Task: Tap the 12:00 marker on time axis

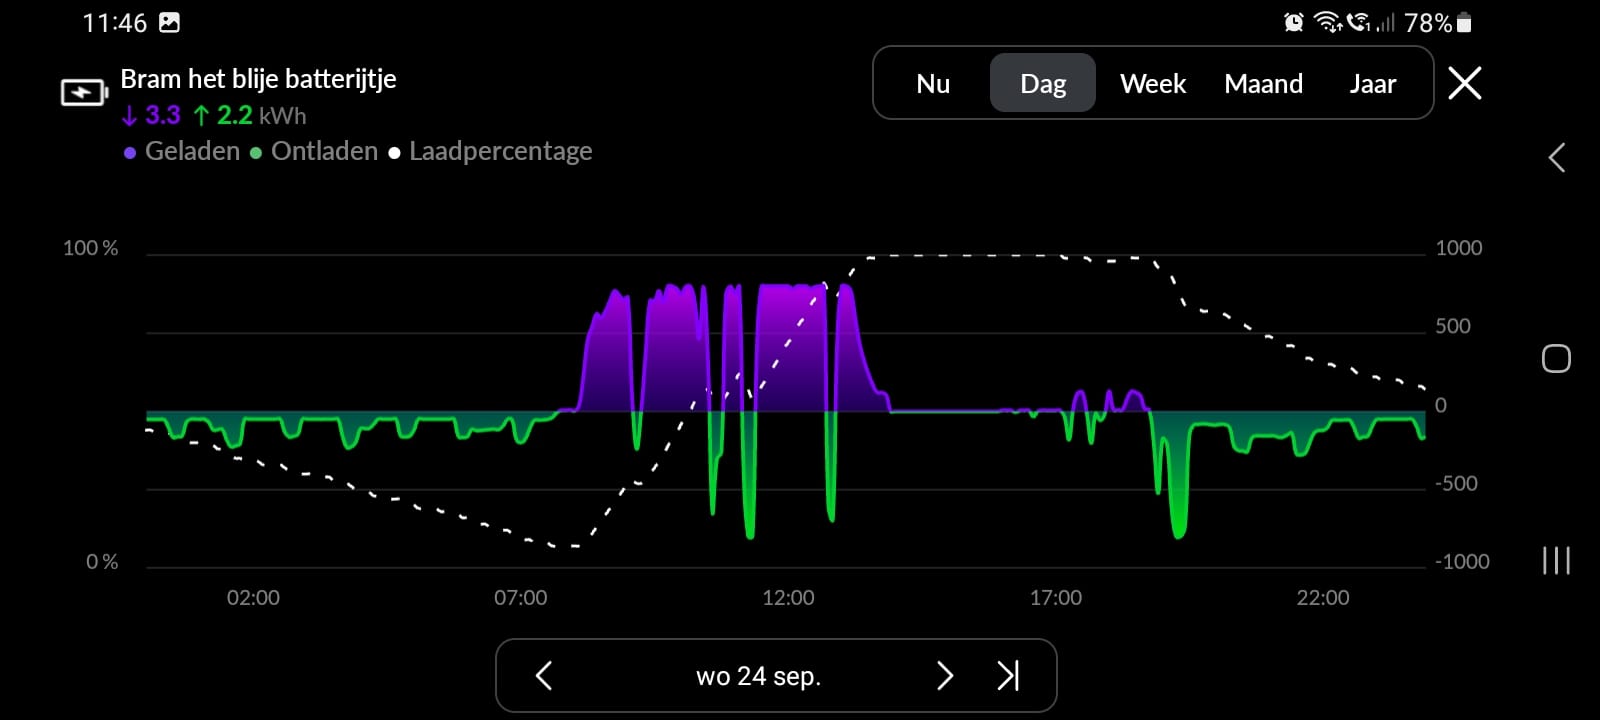Action: (x=788, y=598)
